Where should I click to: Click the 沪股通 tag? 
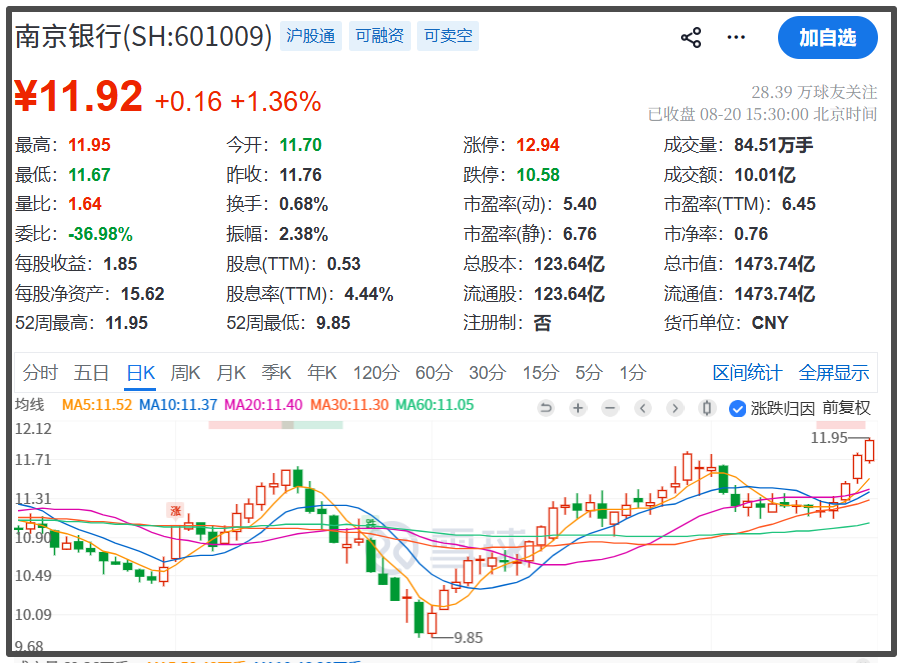pyautogui.click(x=310, y=36)
